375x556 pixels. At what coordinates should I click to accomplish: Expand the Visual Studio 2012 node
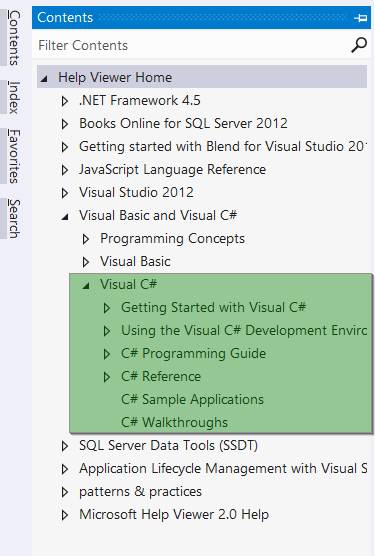[x=65, y=193]
